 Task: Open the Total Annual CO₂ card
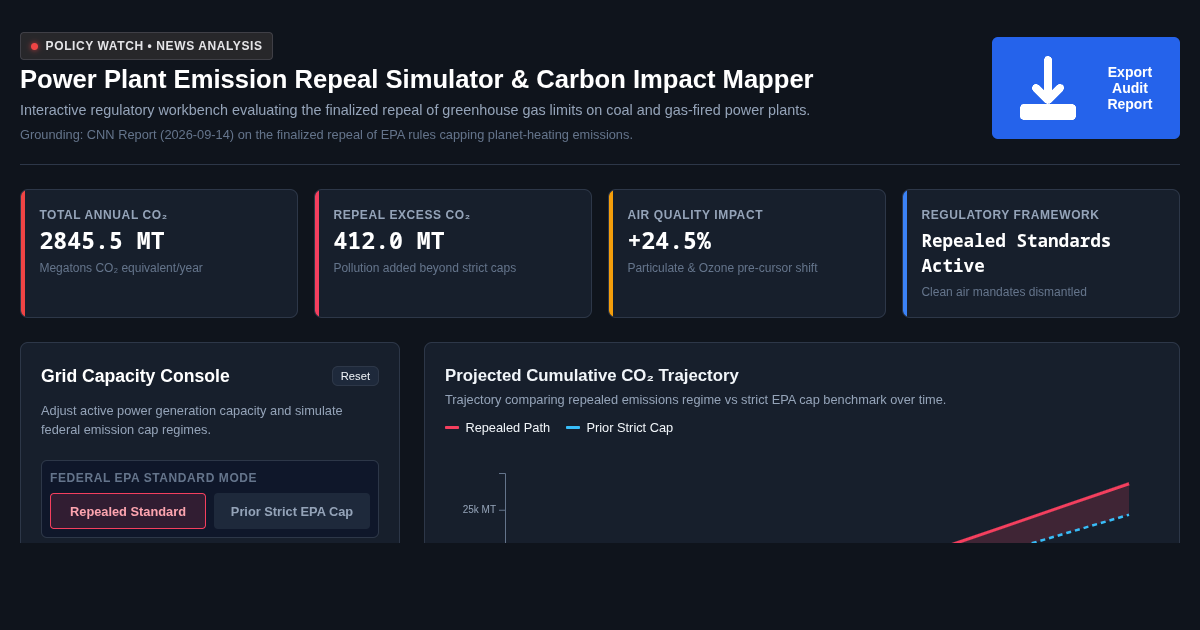pos(159,253)
